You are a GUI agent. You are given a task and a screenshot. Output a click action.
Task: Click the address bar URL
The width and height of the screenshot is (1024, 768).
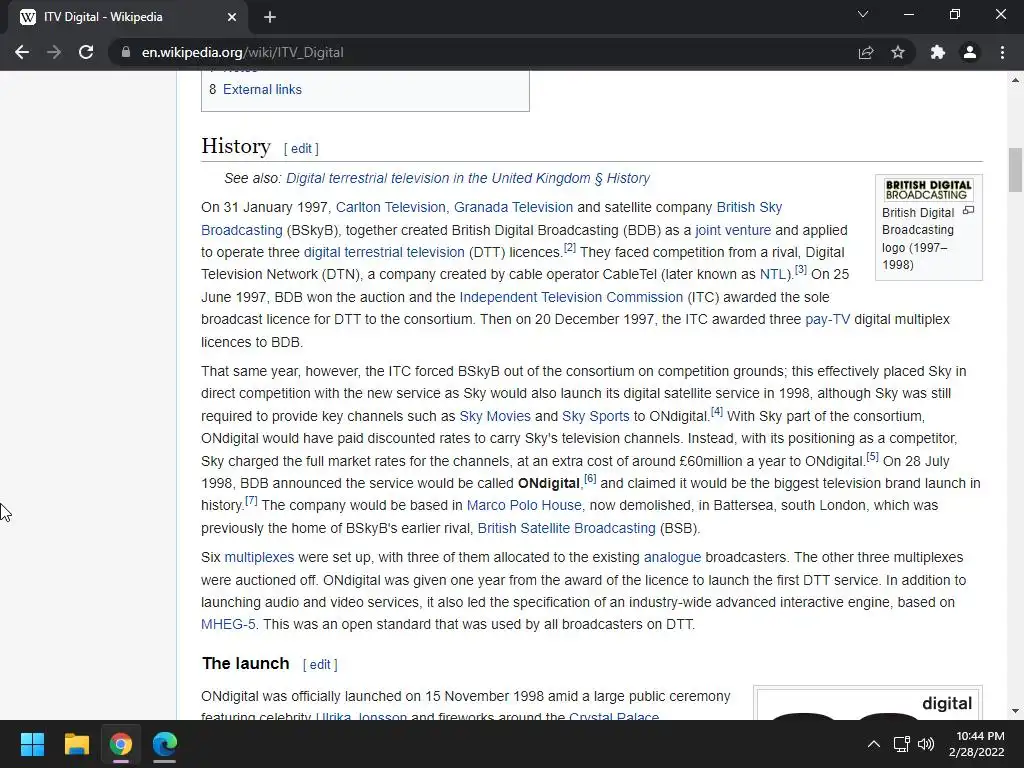click(x=242, y=52)
